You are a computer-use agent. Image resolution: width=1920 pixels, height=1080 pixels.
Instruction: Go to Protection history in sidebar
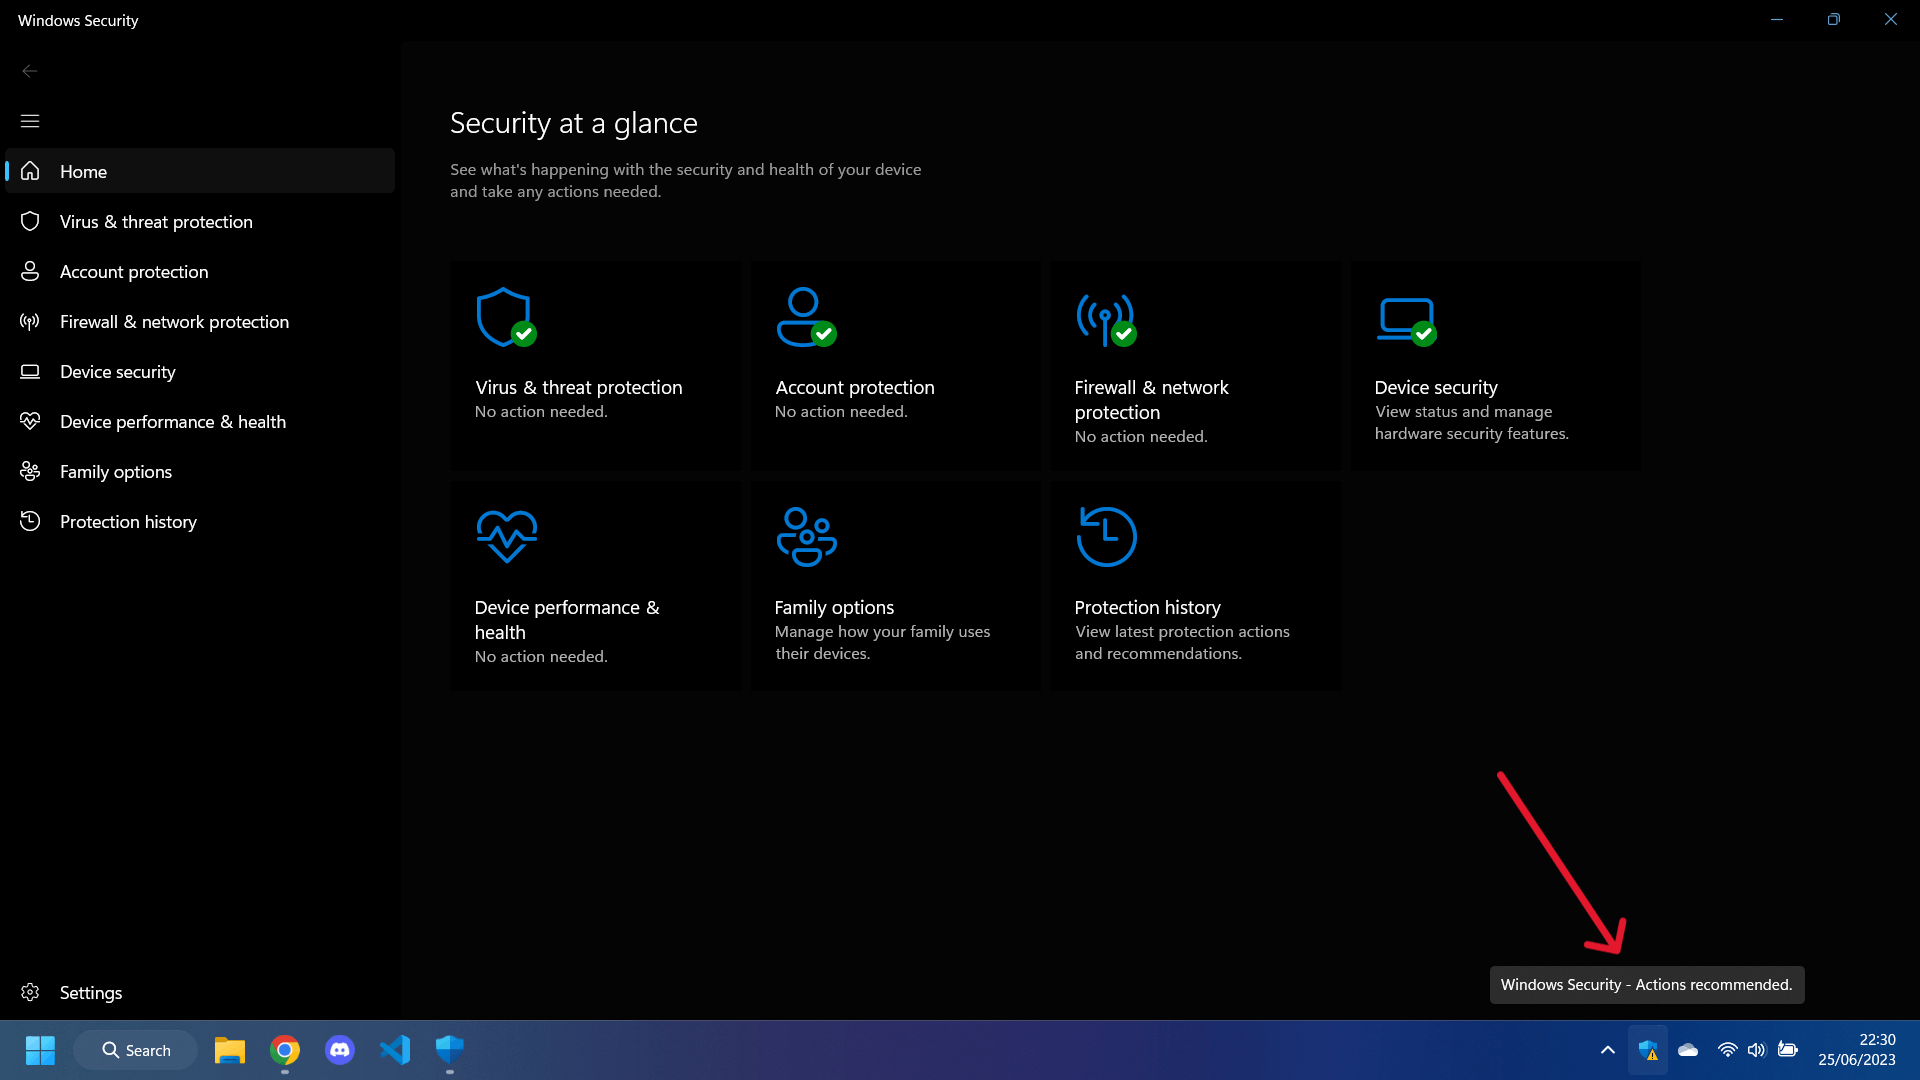tap(128, 522)
